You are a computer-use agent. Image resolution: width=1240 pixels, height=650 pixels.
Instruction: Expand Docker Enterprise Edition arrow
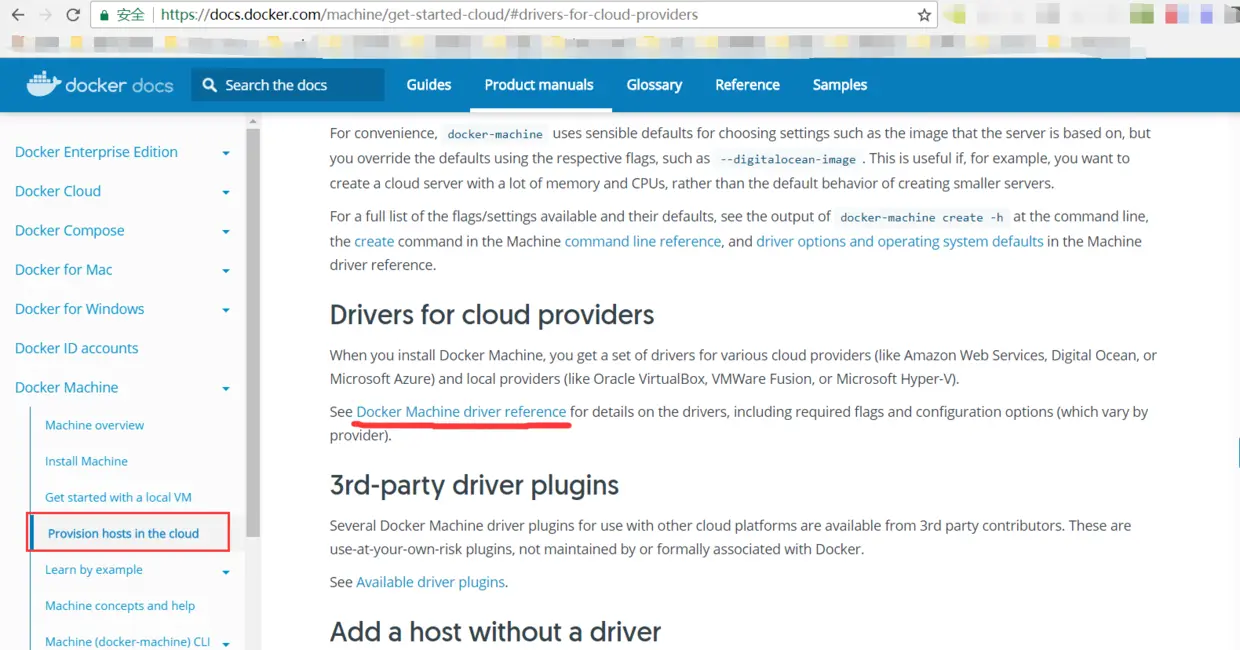point(226,153)
